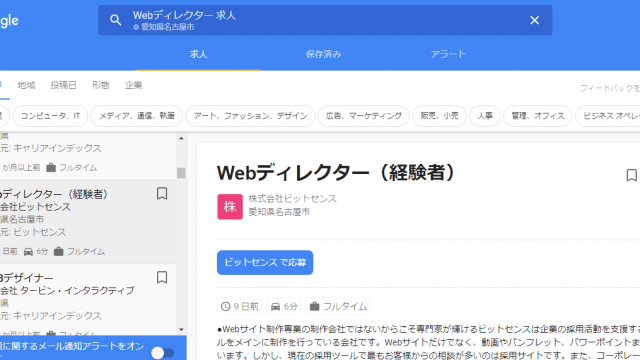Filter by コンピュータ、IT category chip
640x360 pixels.
pyautogui.click(x=50, y=116)
